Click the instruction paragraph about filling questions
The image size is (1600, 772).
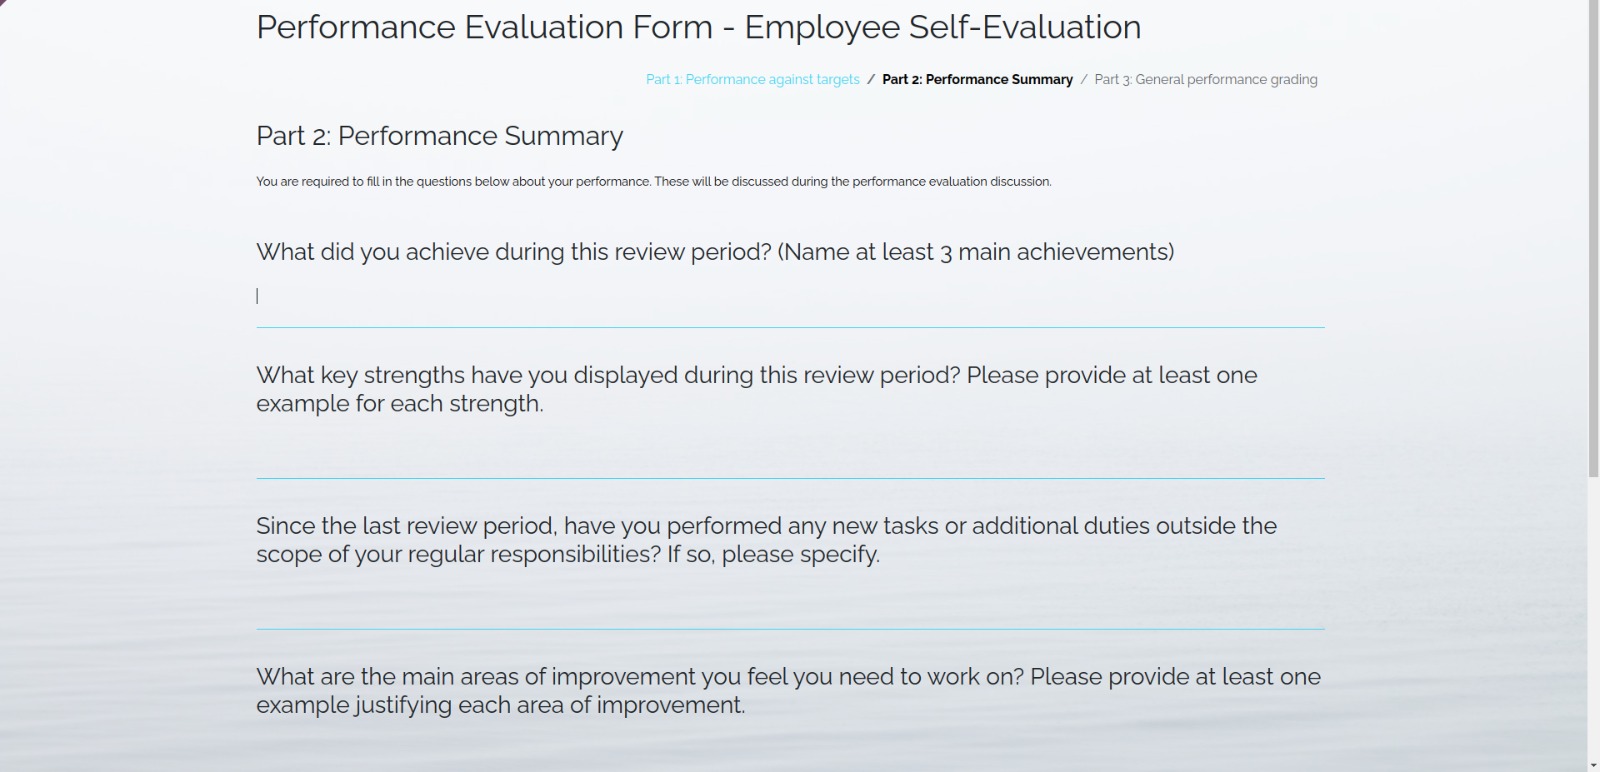654,182
